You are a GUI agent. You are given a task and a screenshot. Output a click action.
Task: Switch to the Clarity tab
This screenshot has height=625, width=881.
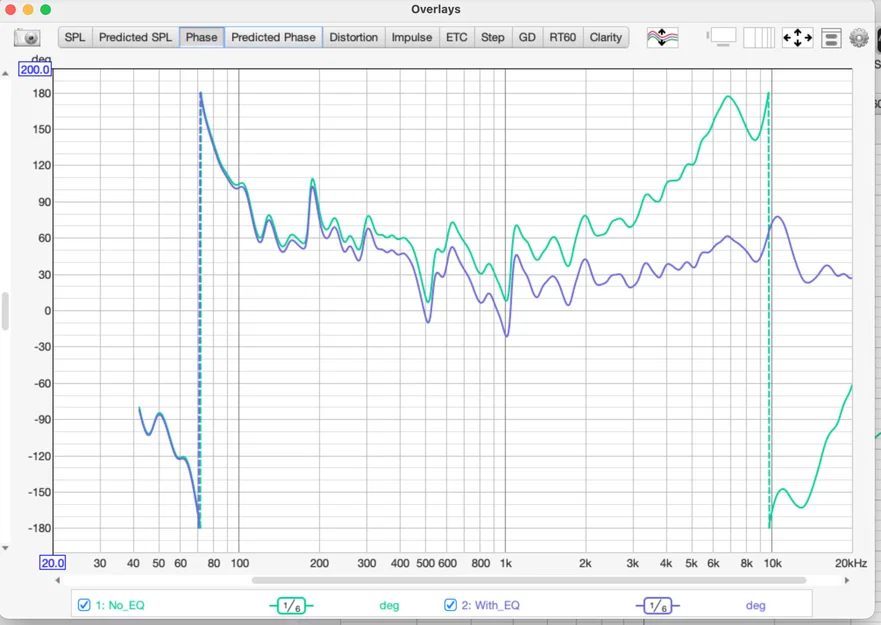[x=606, y=38]
